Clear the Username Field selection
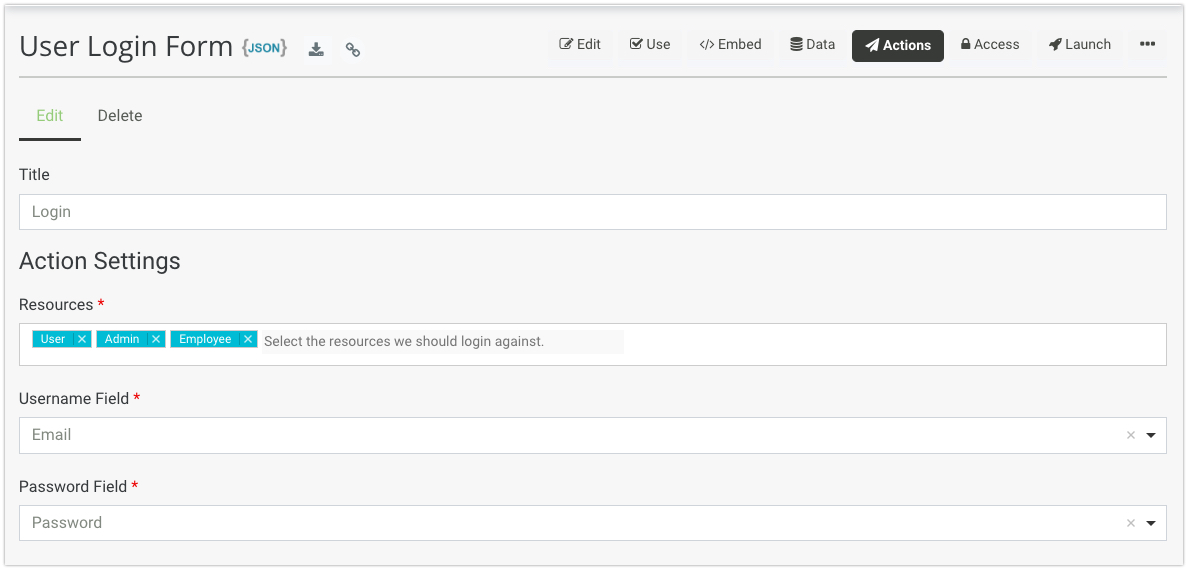The width and height of the screenshot is (1188, 570). [1131, 435]
